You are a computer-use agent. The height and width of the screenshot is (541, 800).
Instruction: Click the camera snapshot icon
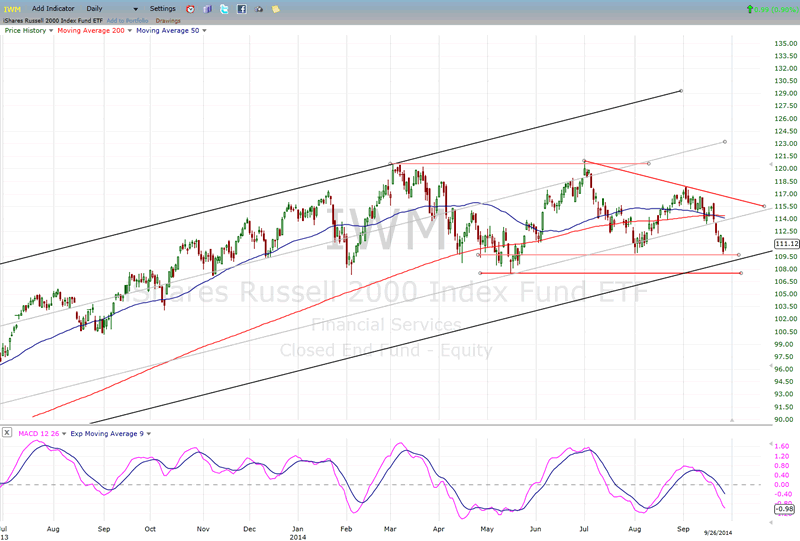click(259, 9)
